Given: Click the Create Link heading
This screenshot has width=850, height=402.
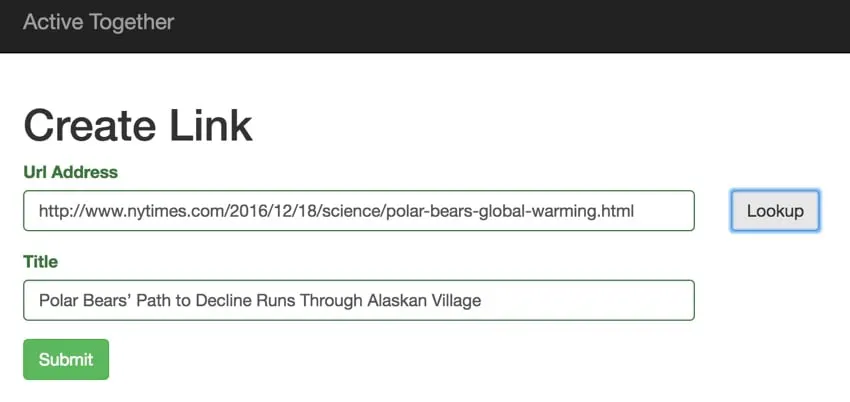Looking at the screenshot, I should [x=138, y=125].
